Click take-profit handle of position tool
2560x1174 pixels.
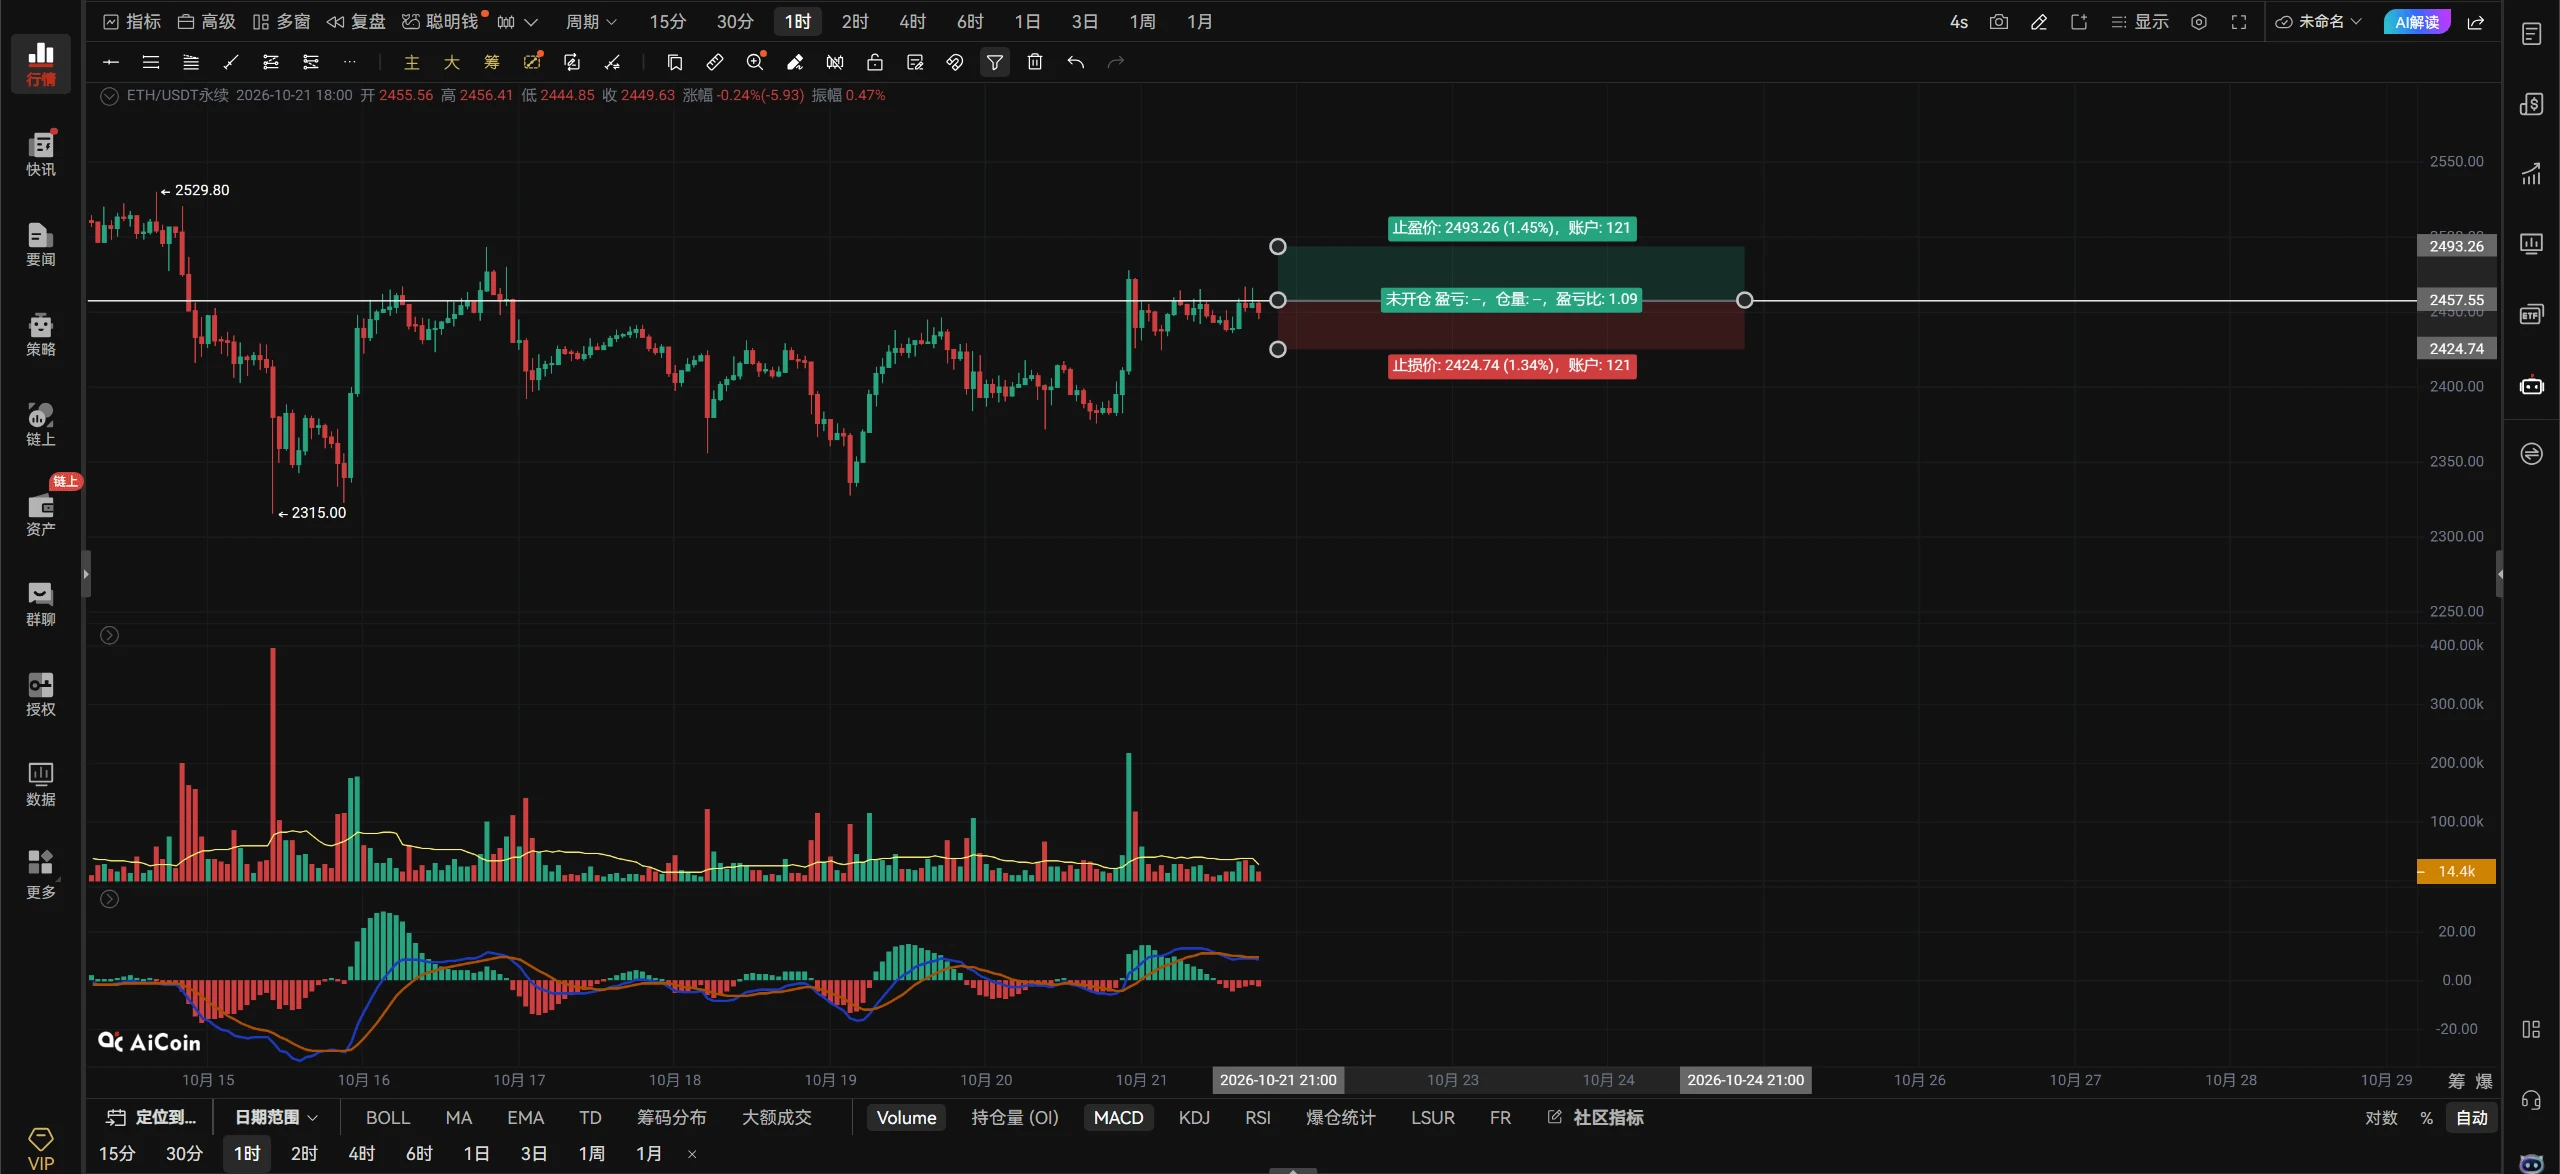pyautogui.click(x=1278, y=247)
